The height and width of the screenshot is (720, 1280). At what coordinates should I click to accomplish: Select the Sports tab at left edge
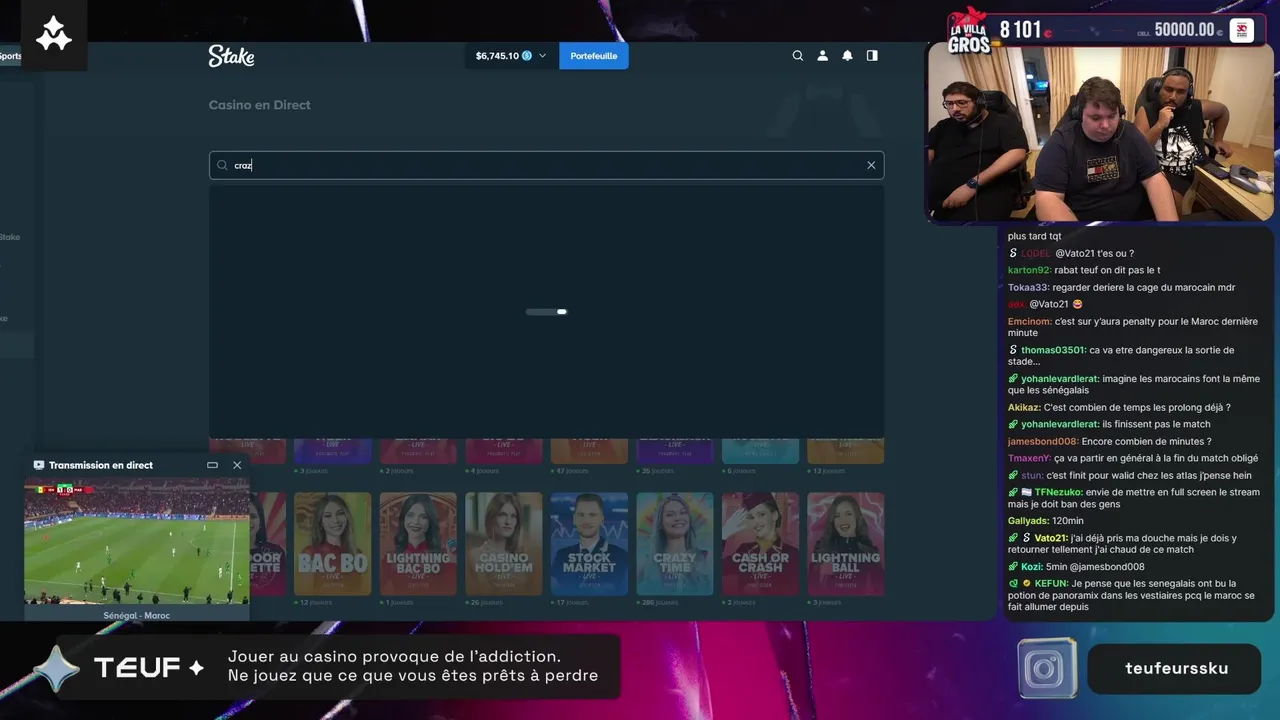point(10,56)
